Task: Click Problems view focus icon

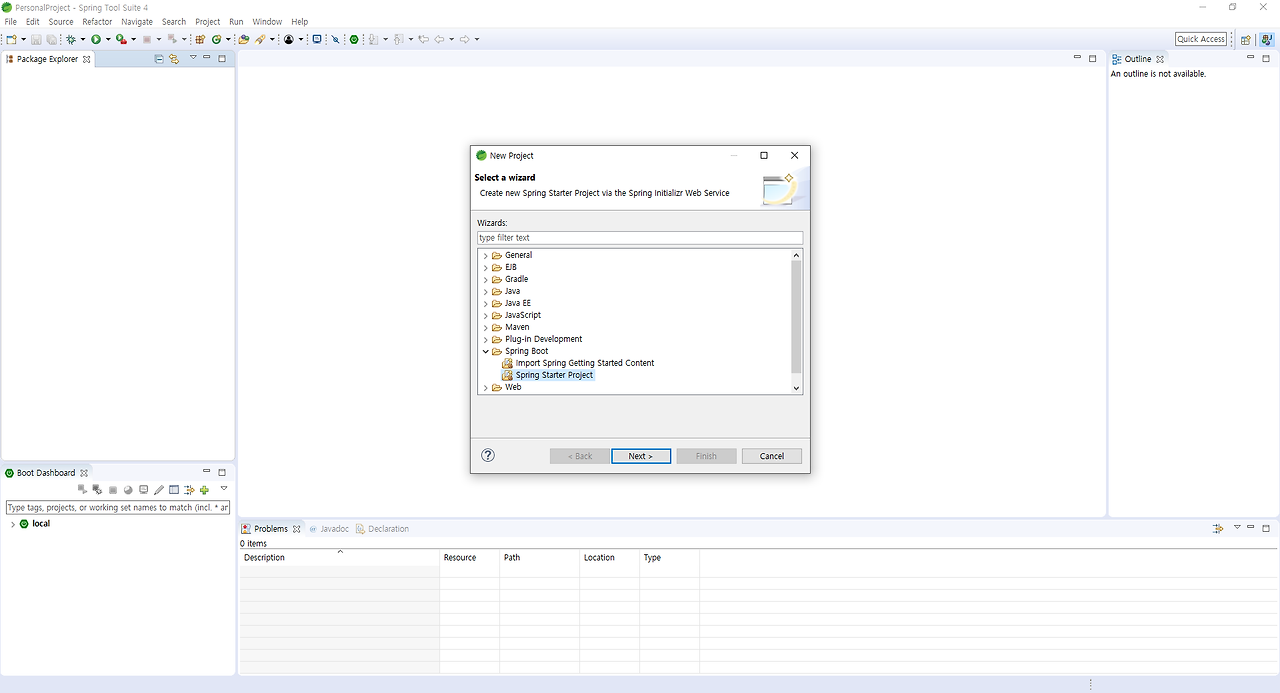Action: (1218, 528)
